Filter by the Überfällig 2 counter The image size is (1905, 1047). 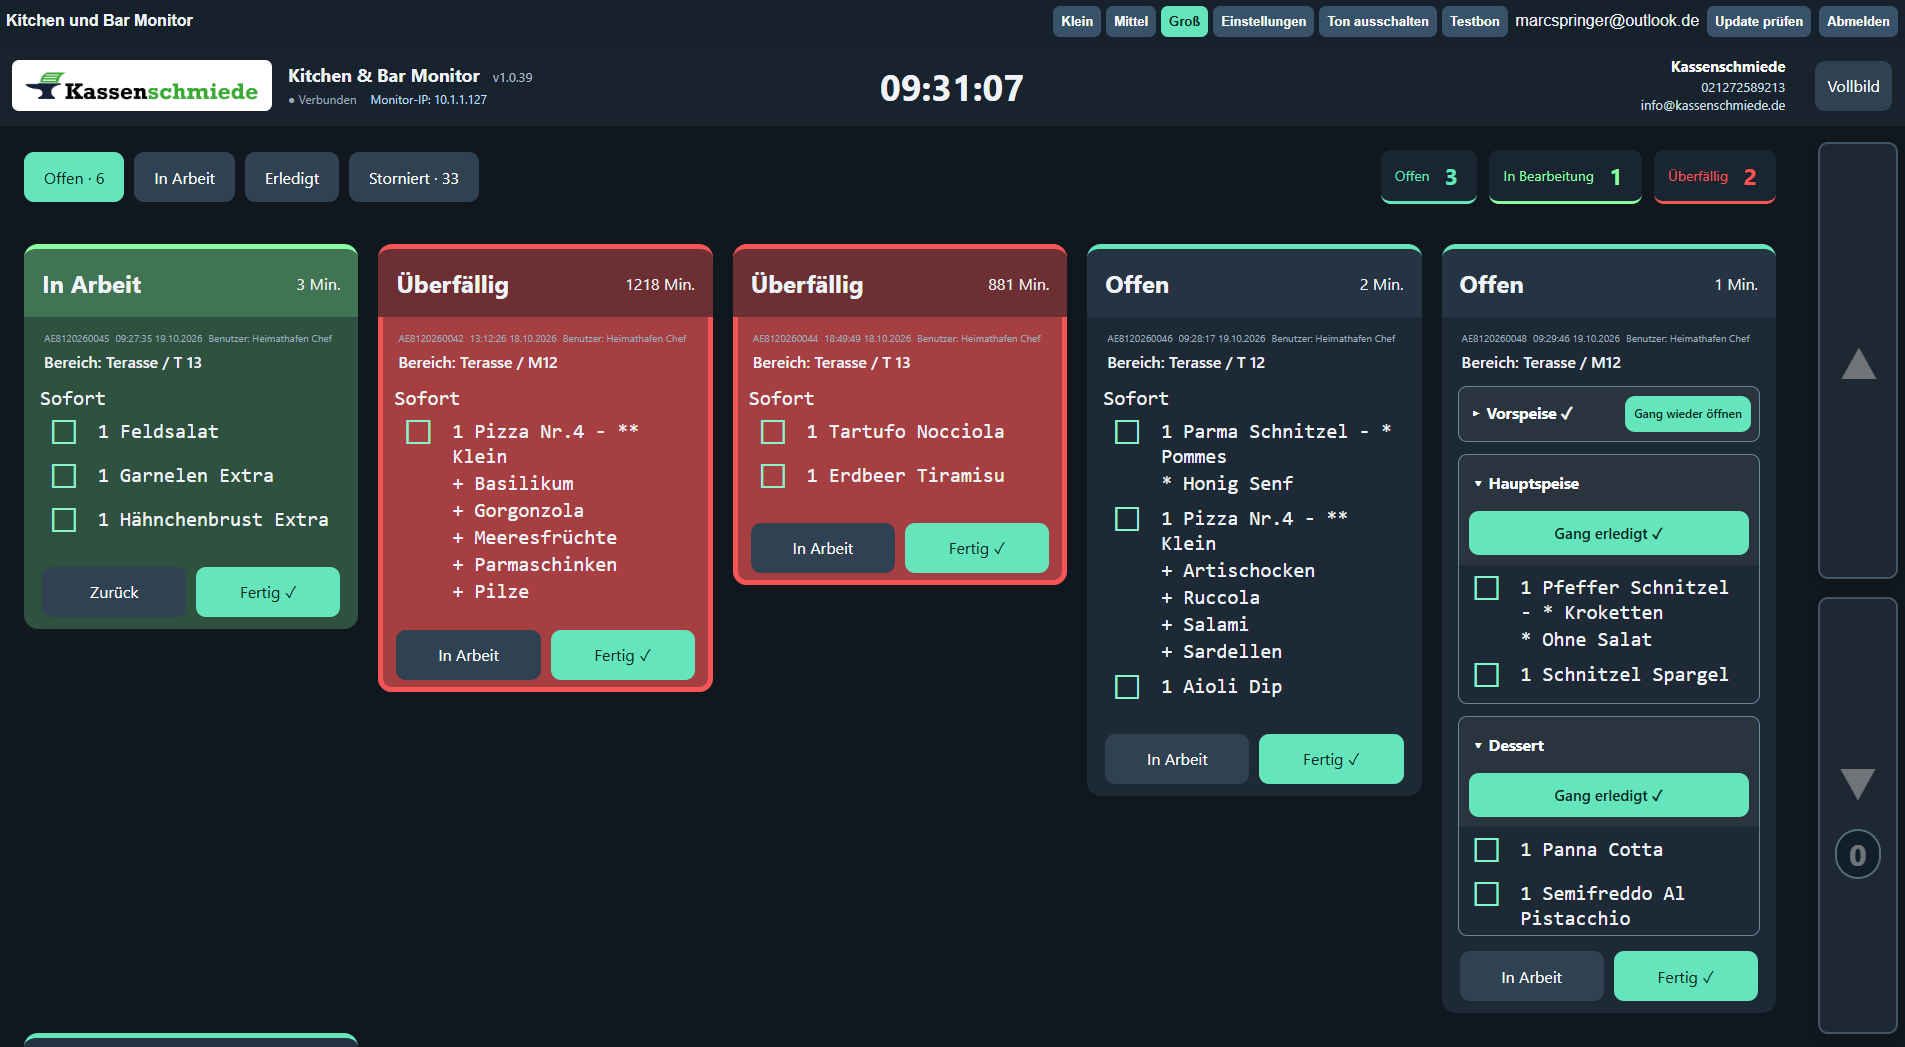pos(1714,177)
